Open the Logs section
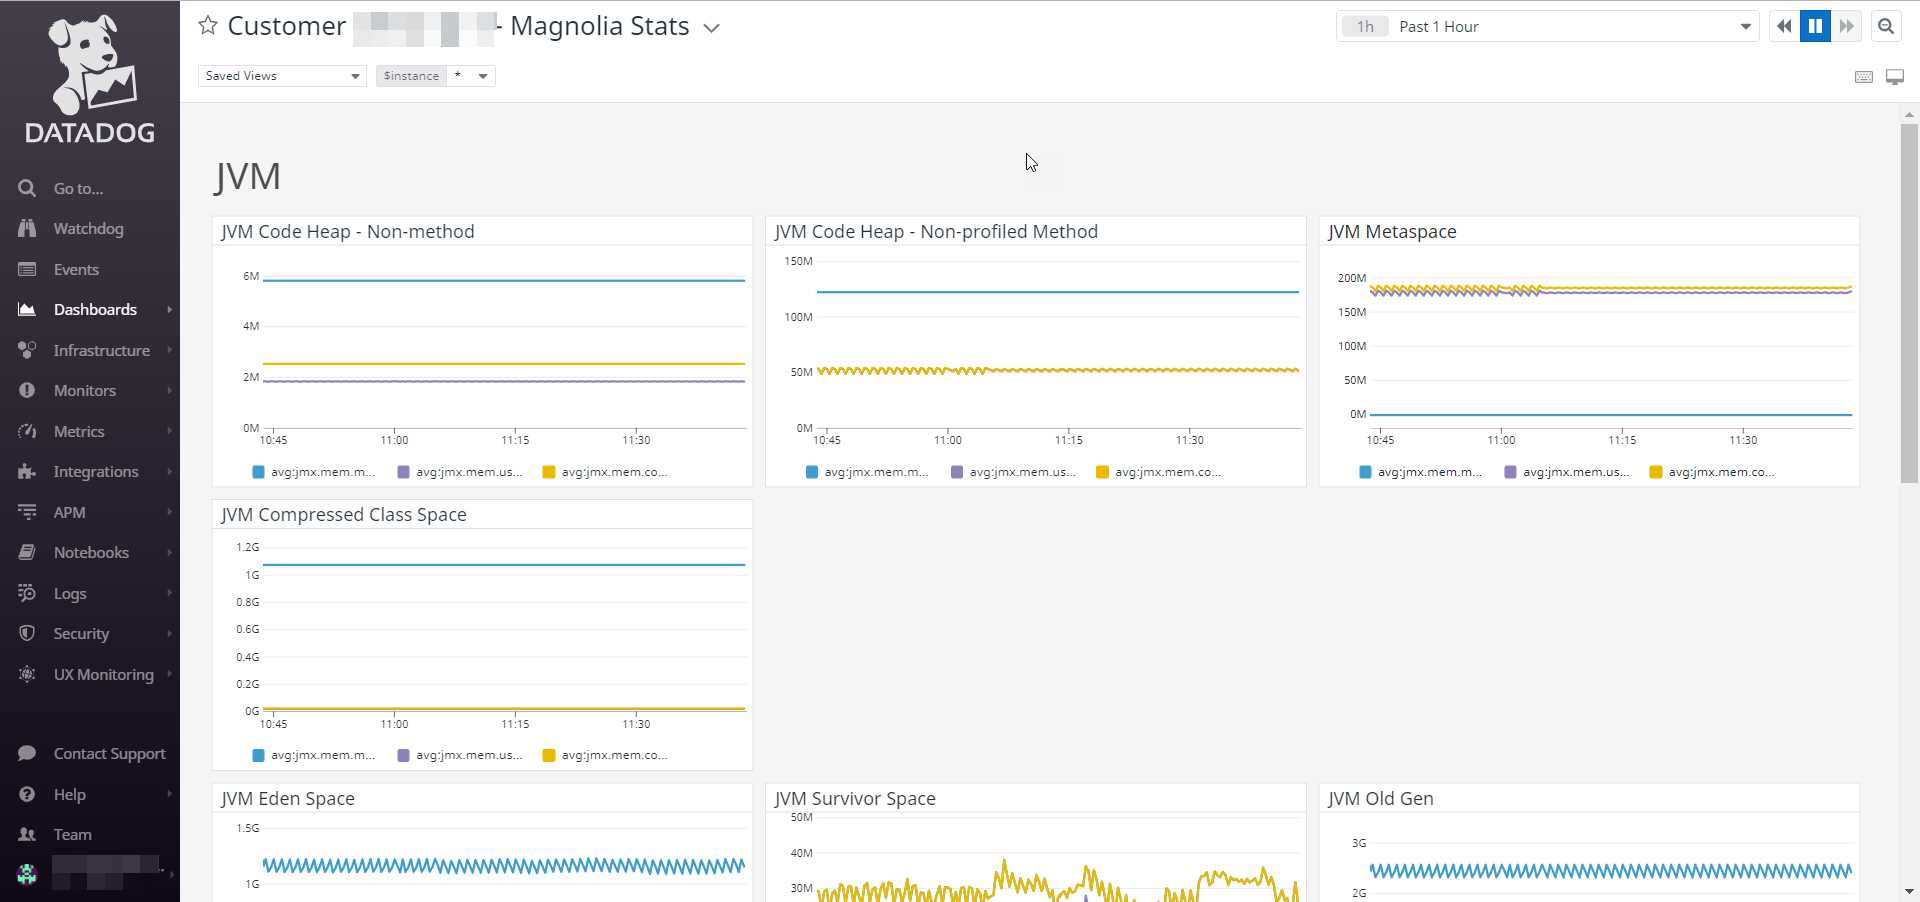 point(70,594)
